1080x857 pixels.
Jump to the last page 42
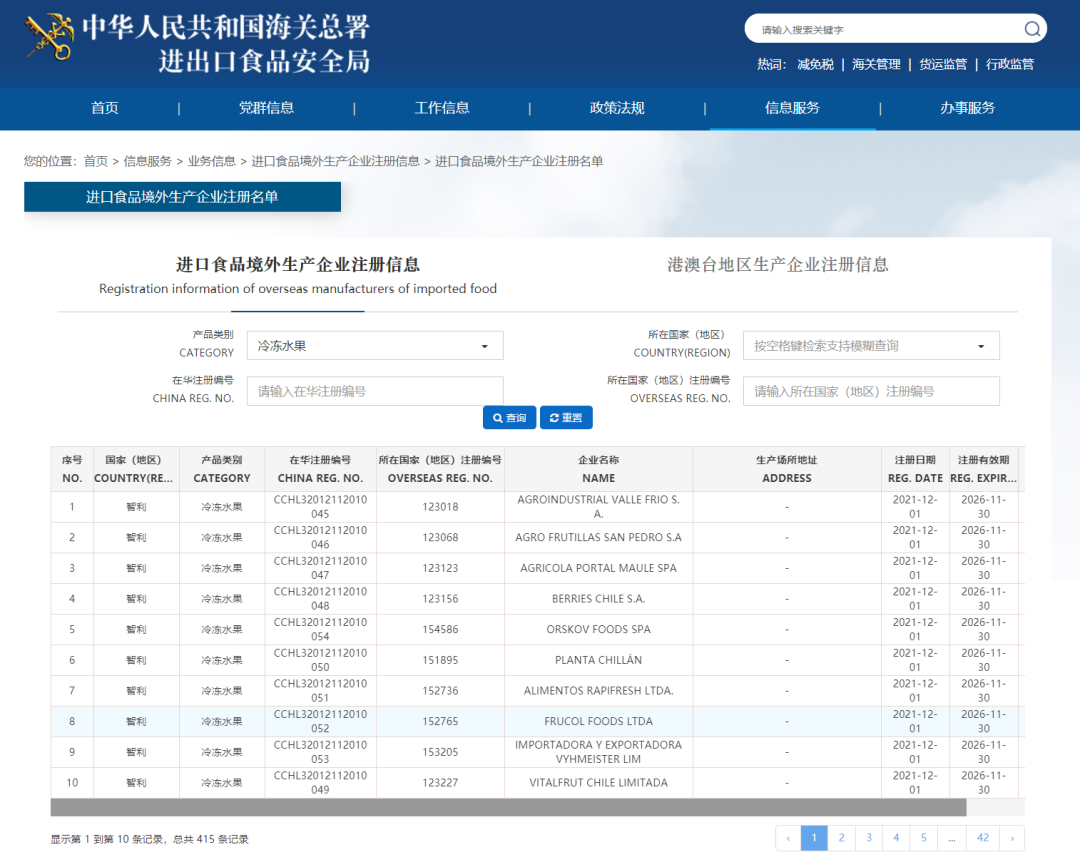coord(982,838)
